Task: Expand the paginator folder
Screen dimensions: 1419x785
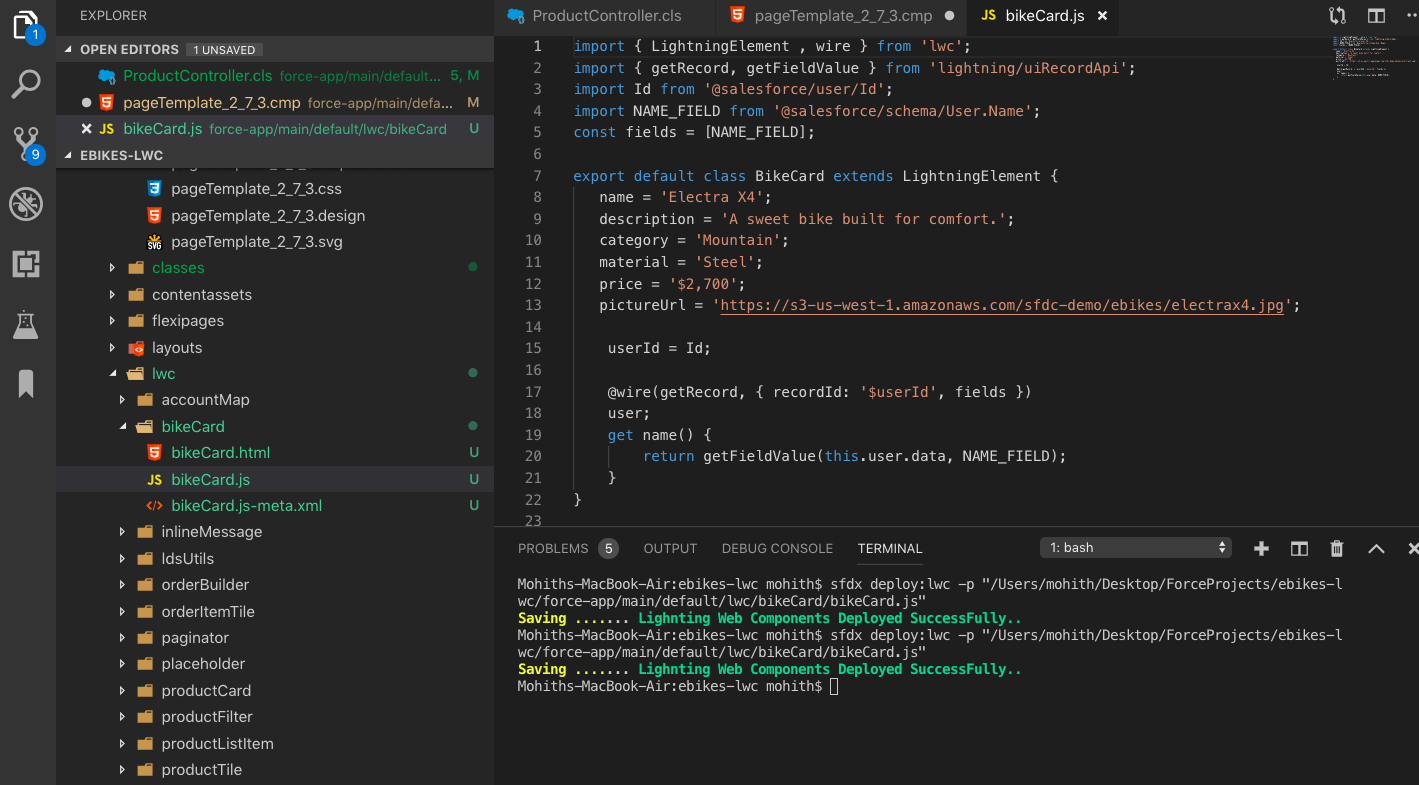Action: (123, 638)
